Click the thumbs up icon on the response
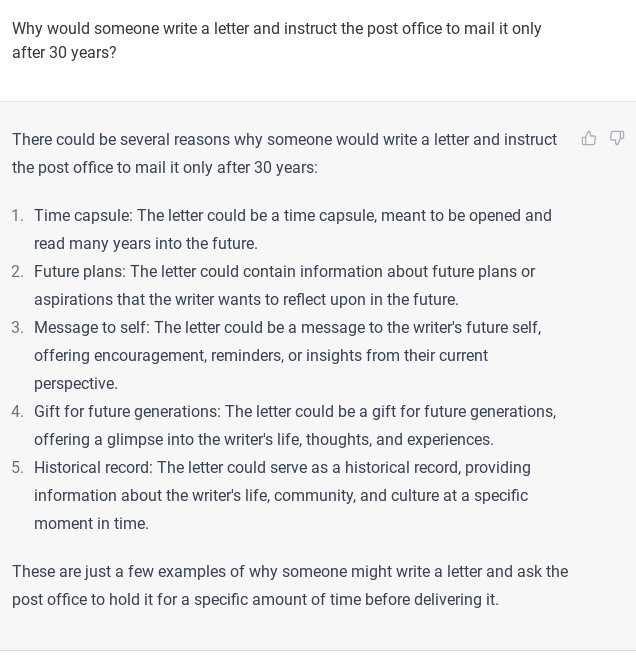This screenshot has height=669, width=636. [589, 139]
